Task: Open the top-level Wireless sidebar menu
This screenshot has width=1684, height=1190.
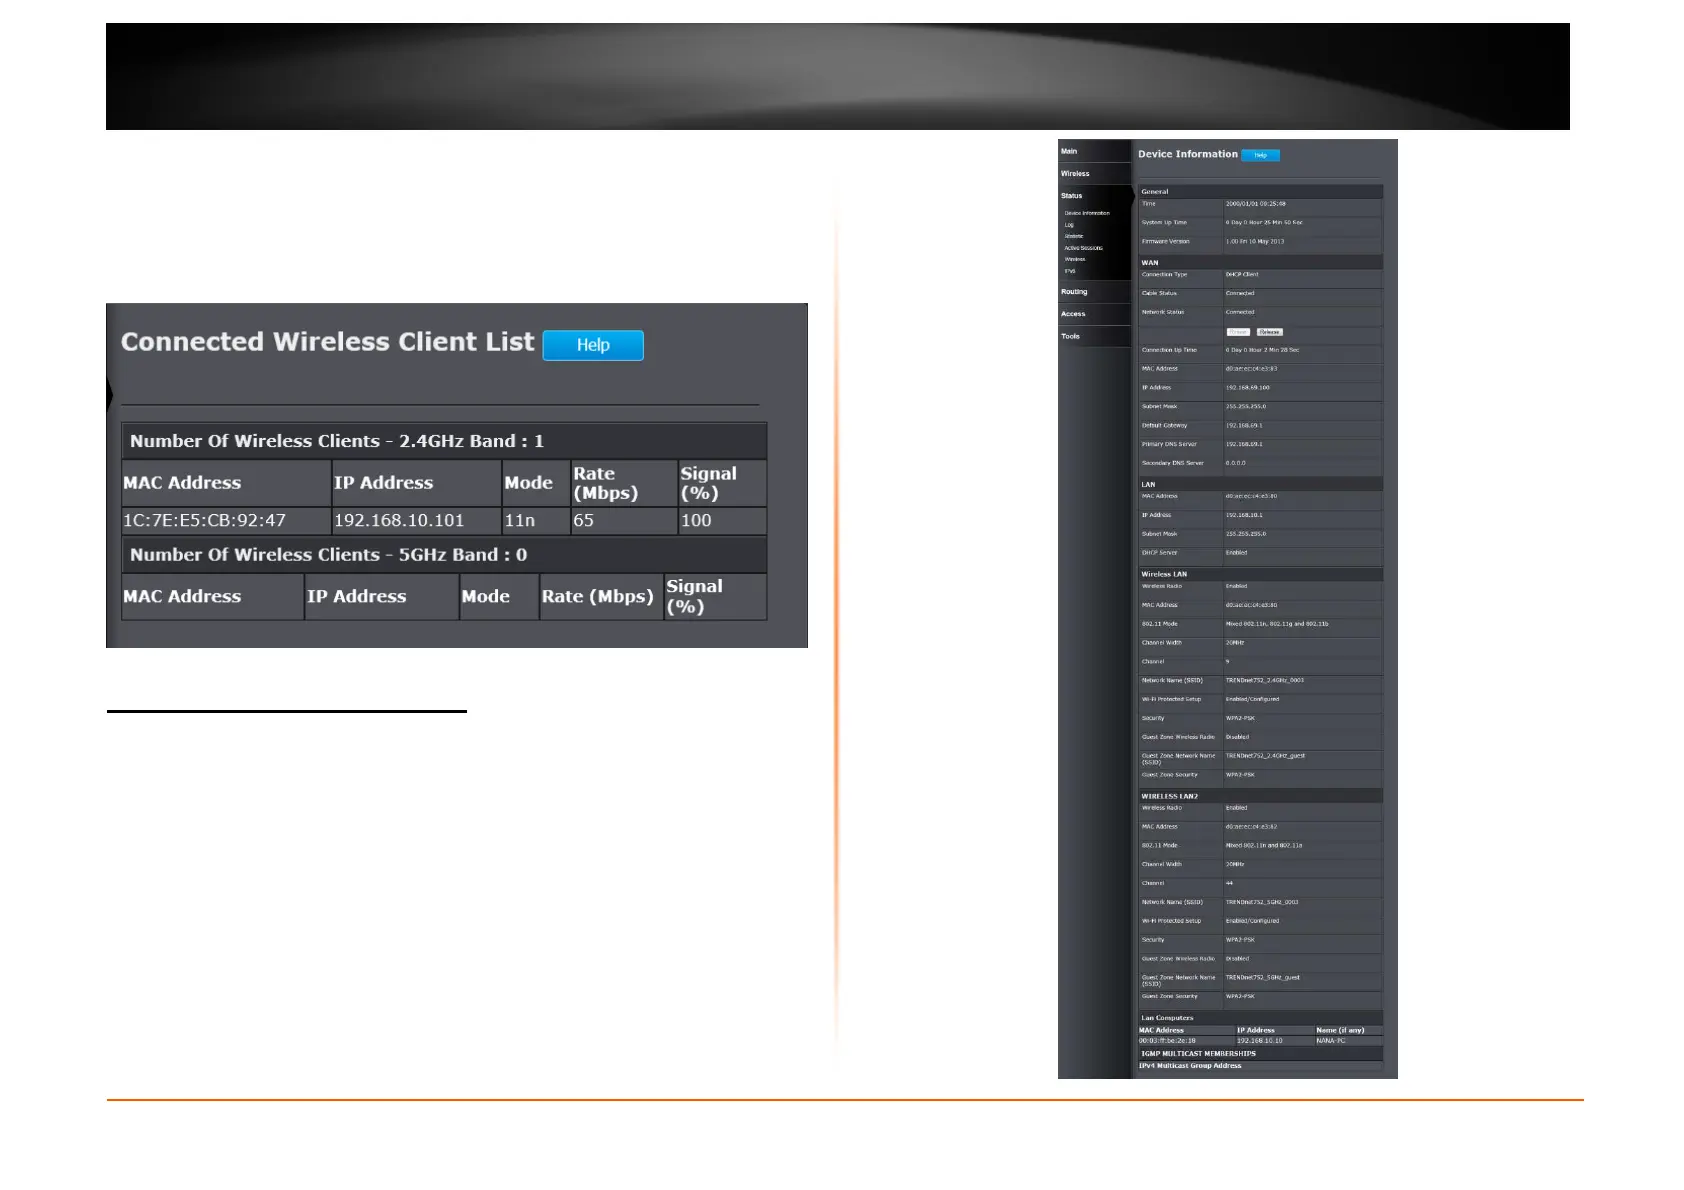Action: [1075, 174]
